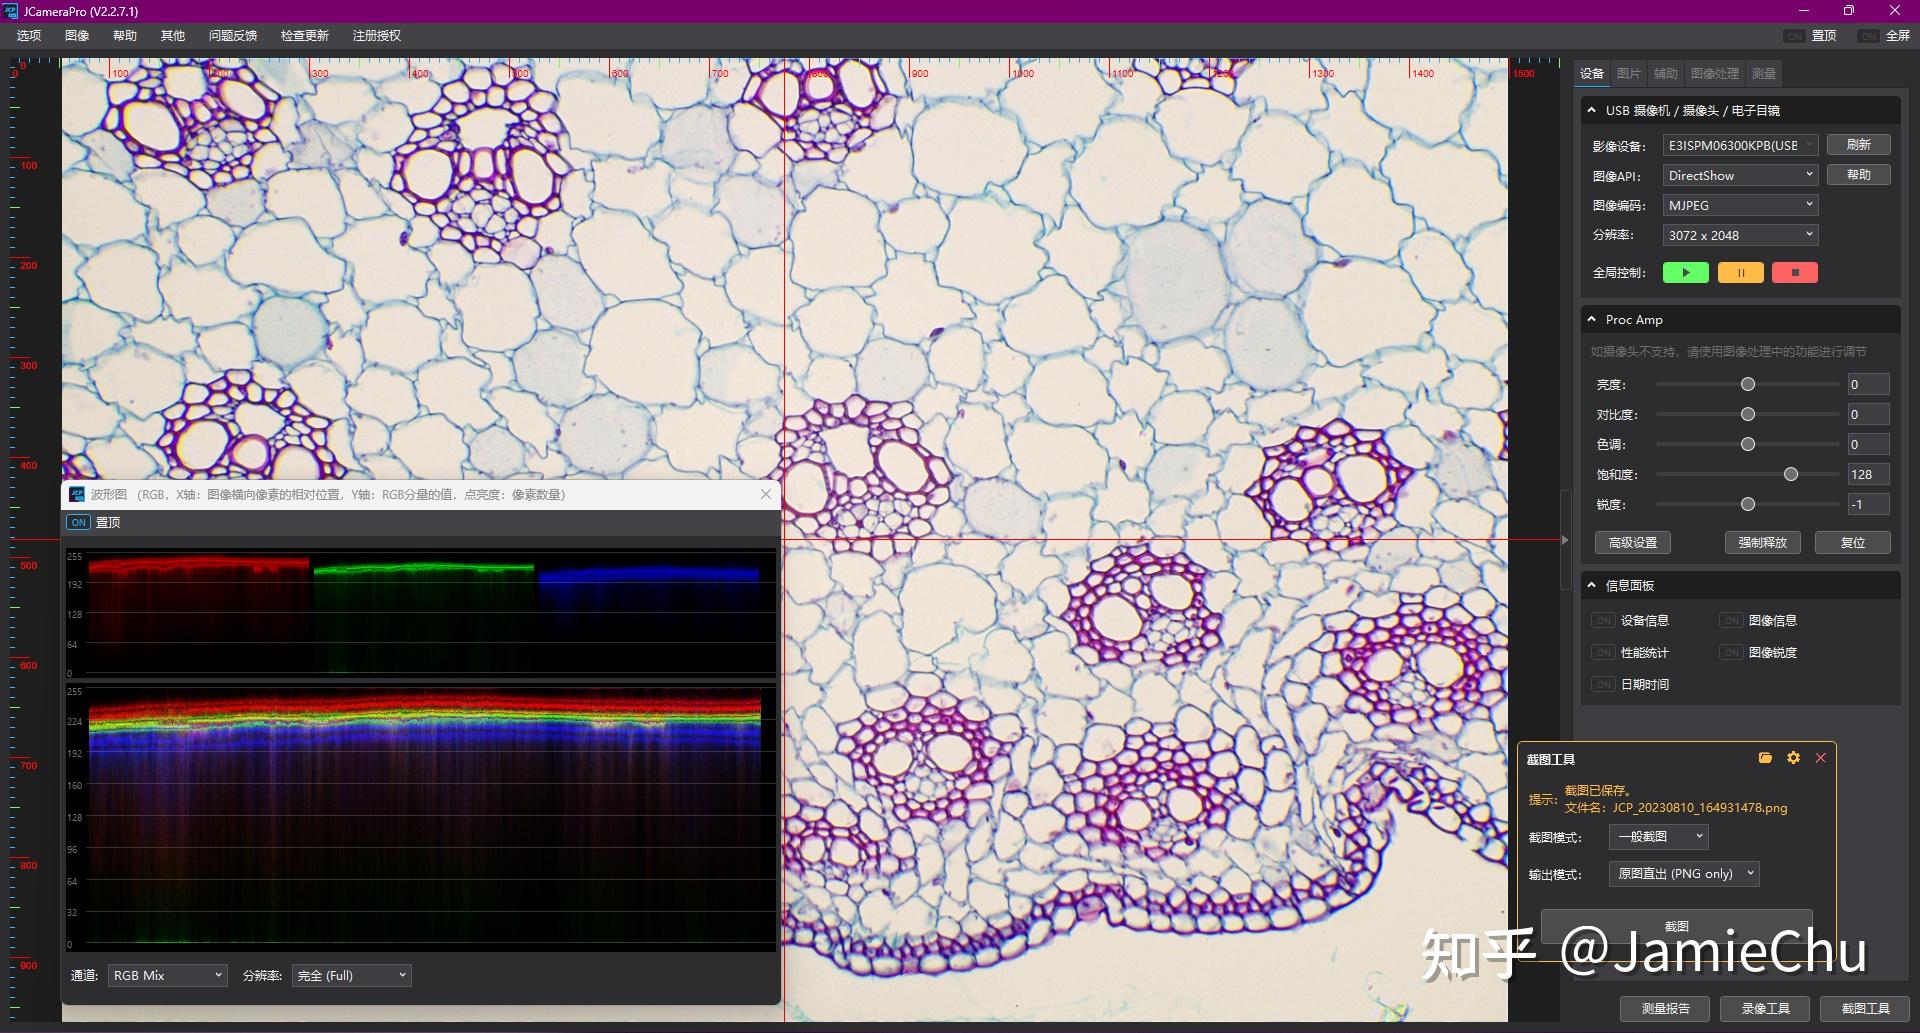This screenshot has width=1920, height=1033.
Task: Click the JCameraPro app icon in title bar
Action: 11,11
